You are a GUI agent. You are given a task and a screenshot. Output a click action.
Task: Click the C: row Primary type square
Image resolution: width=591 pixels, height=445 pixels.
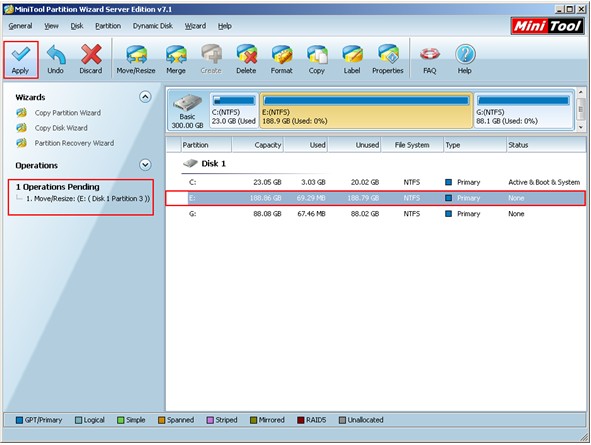point(449,182)
